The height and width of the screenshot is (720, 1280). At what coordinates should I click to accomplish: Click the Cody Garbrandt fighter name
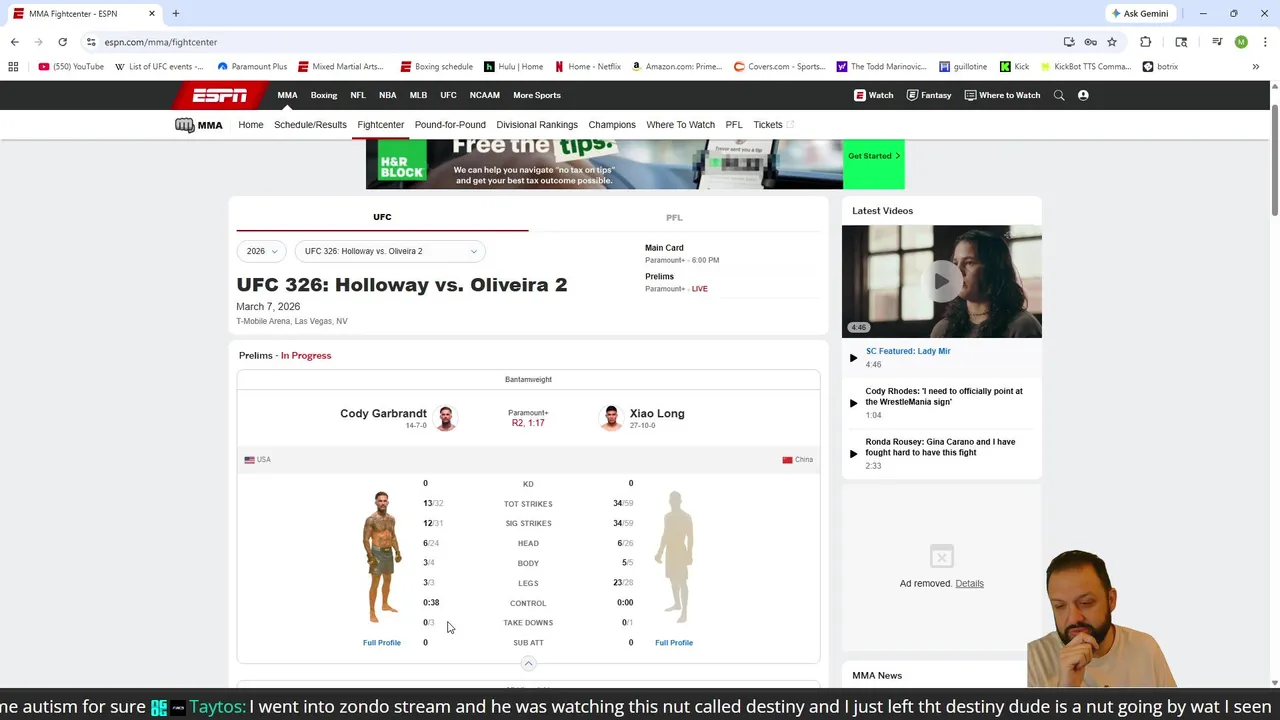pyautogui.click(x=383, y=414)
